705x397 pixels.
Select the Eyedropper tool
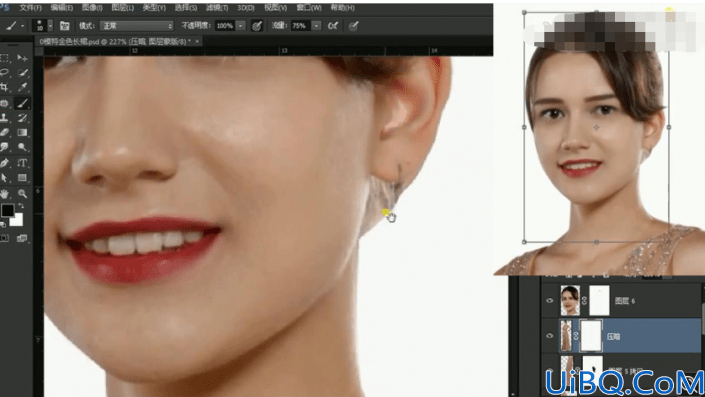tap(22, 87)
